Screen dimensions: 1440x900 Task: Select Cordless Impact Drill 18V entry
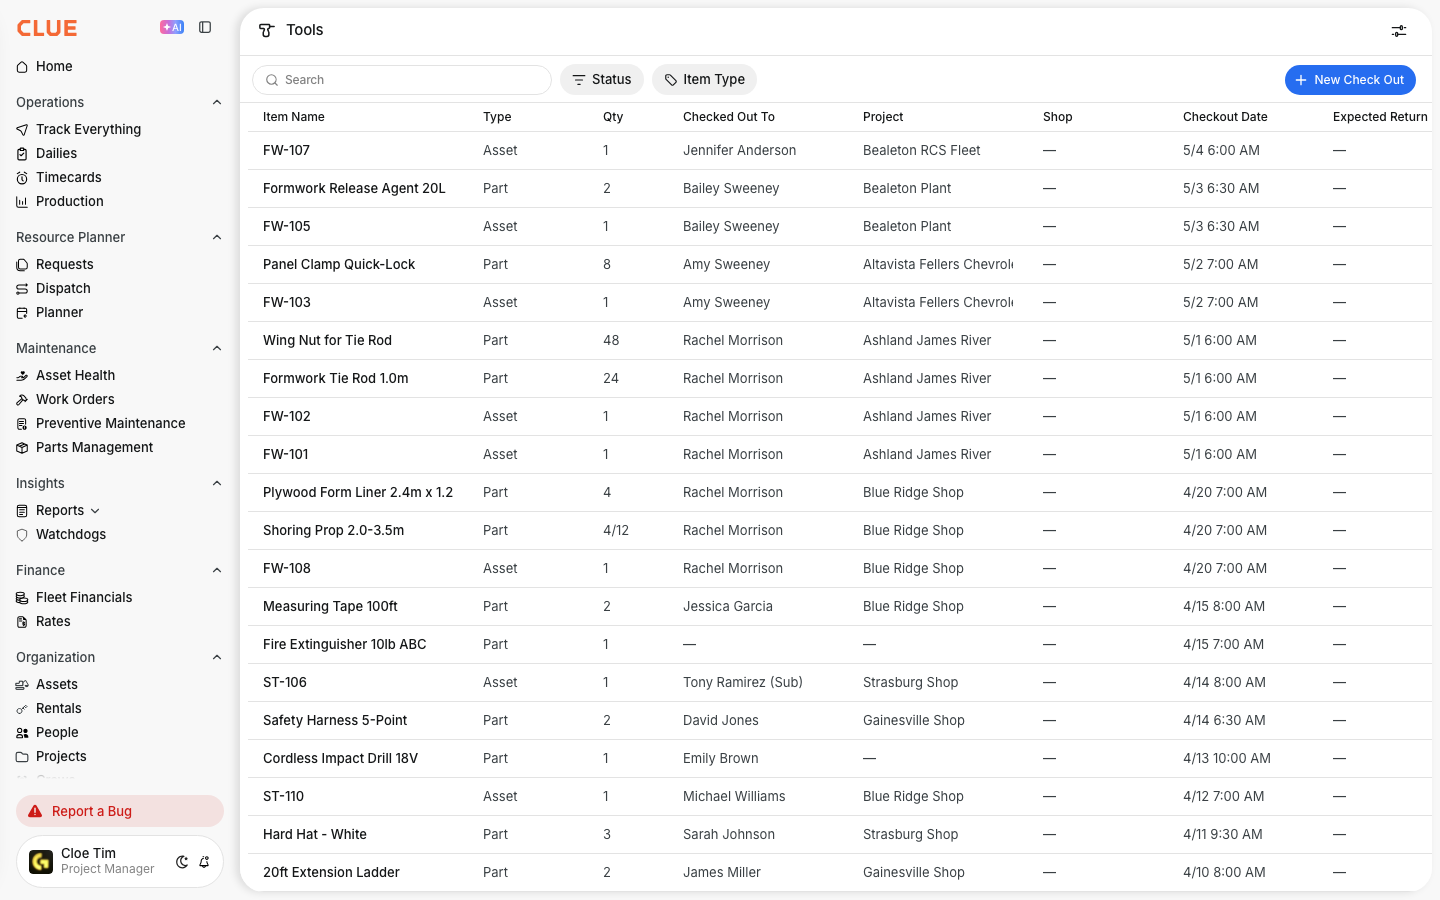coord(340,759)
